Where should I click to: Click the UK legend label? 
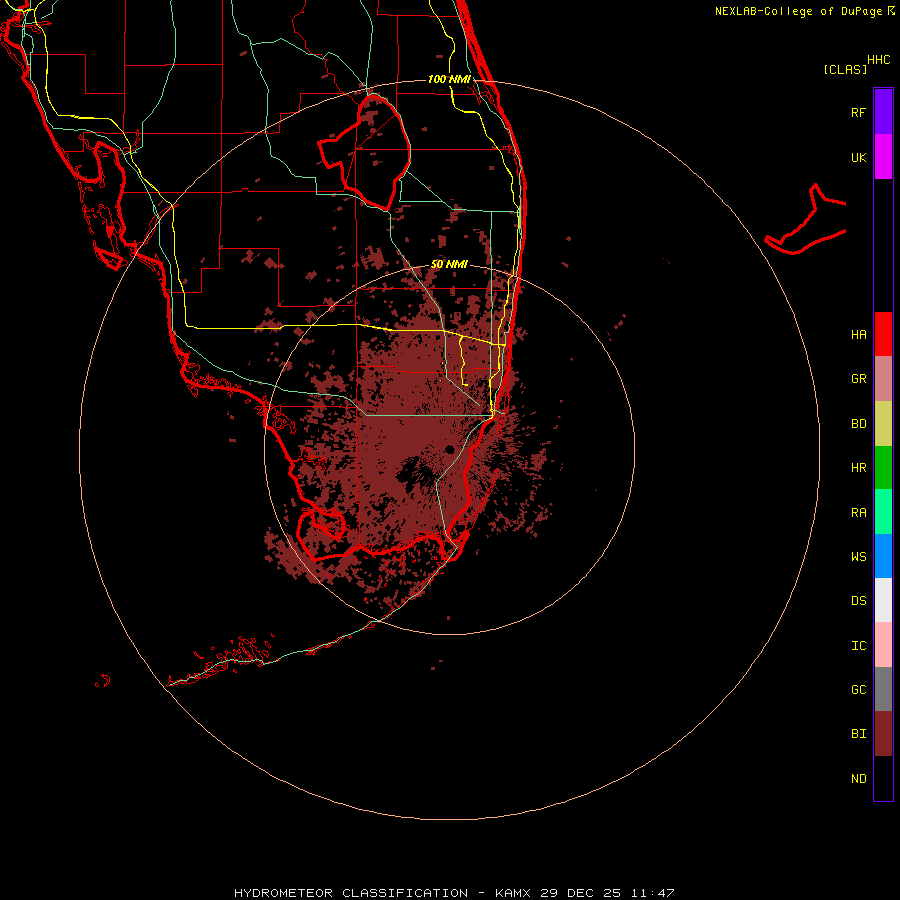[x=858, y=157]
